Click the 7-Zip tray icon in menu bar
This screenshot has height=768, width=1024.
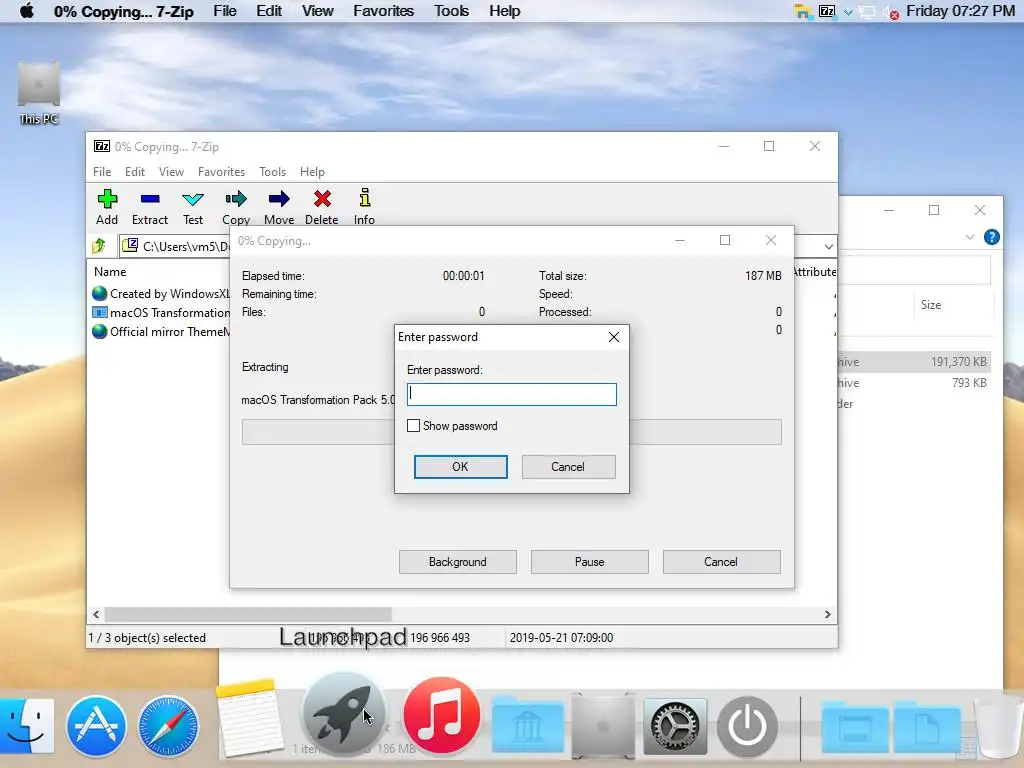[827, 11]
